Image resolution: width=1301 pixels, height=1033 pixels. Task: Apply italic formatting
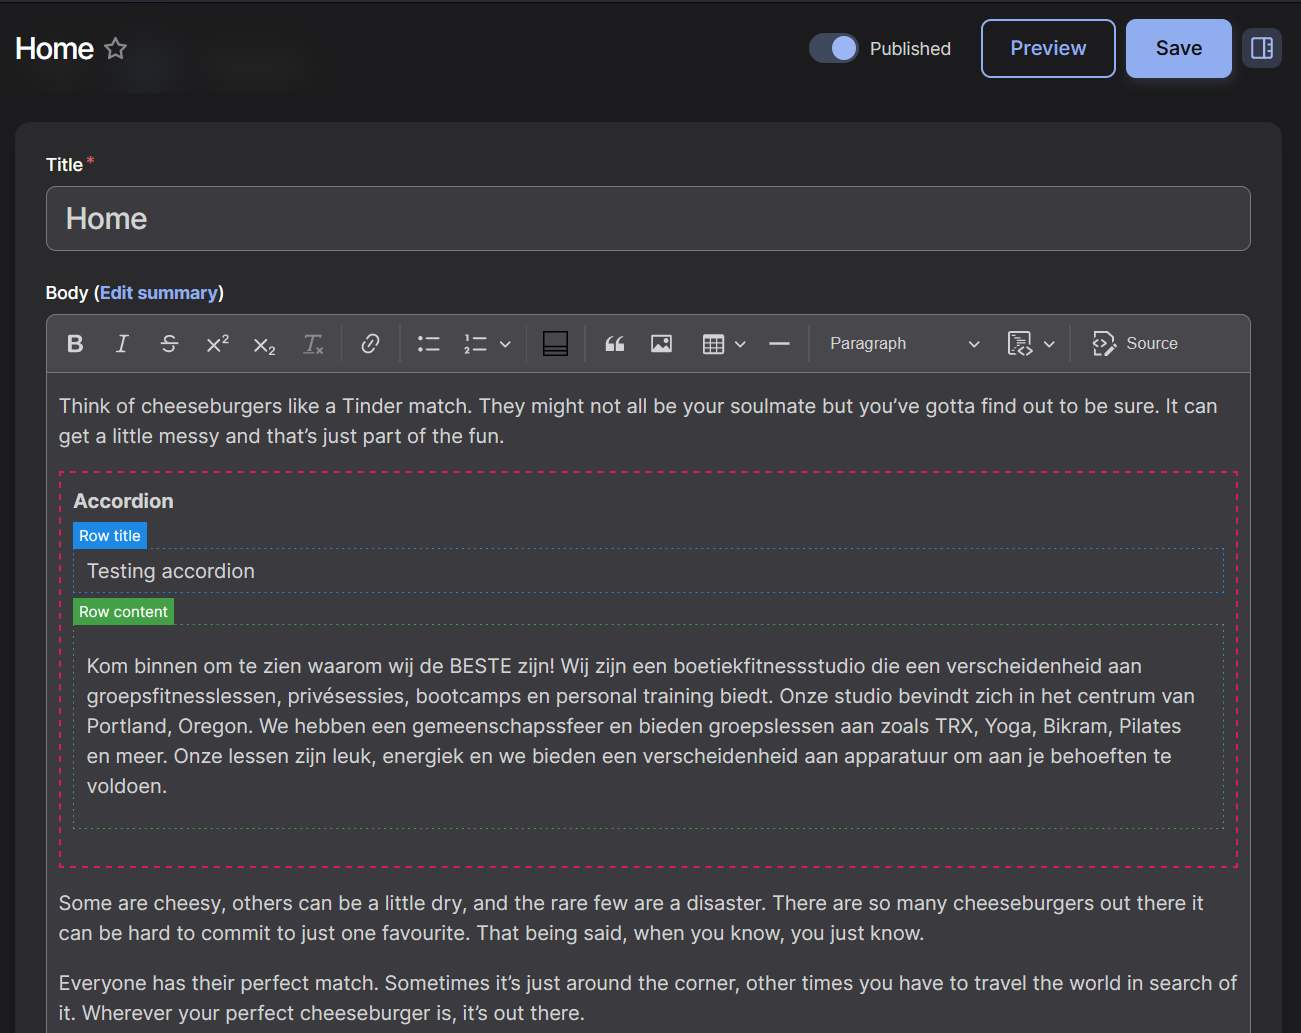[x=121, y=343]
